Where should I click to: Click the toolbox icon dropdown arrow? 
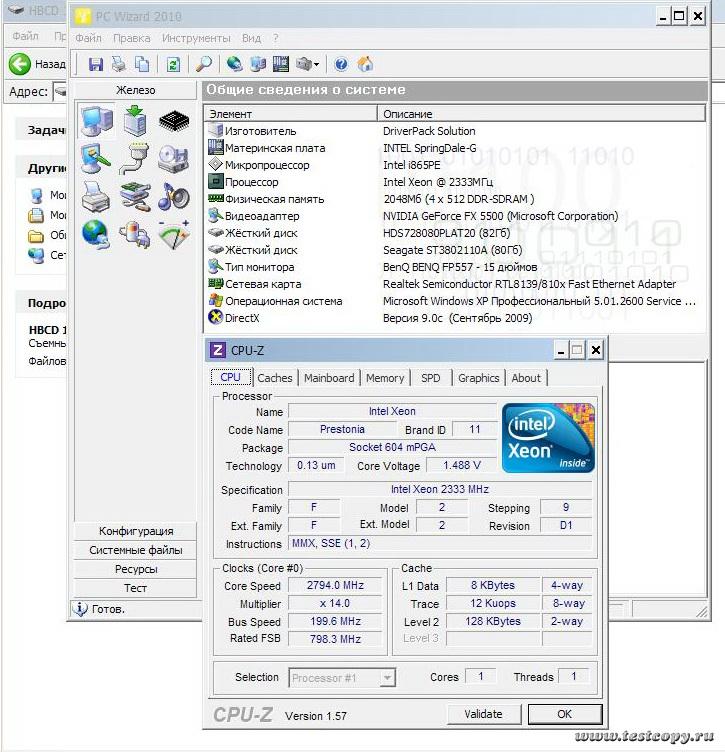coord(316,65)
